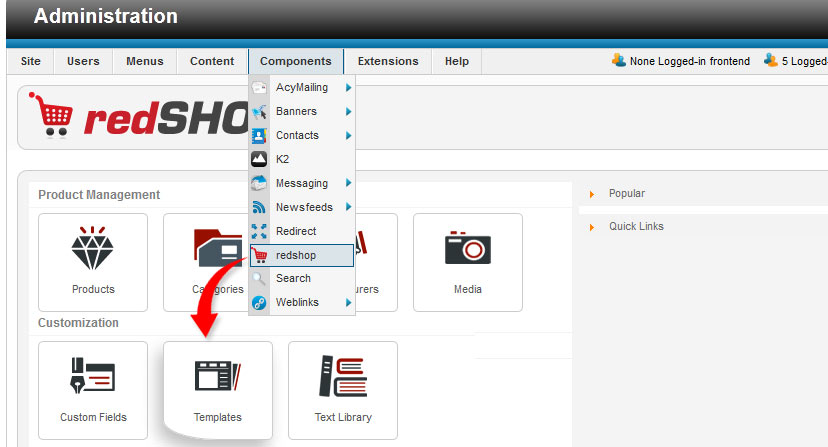Click the Products label
This screenshot has height=447, width=828.
coord(93,290)
